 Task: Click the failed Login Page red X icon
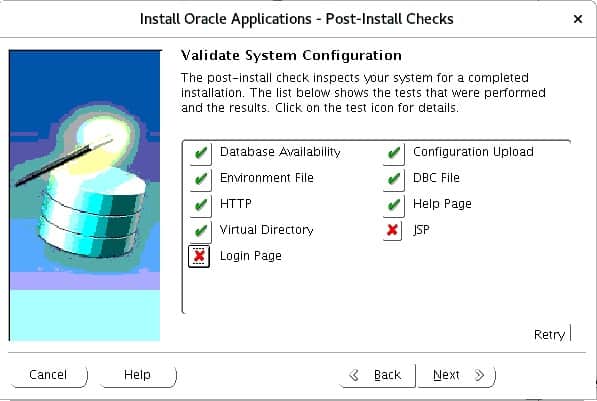pos(199,256)
